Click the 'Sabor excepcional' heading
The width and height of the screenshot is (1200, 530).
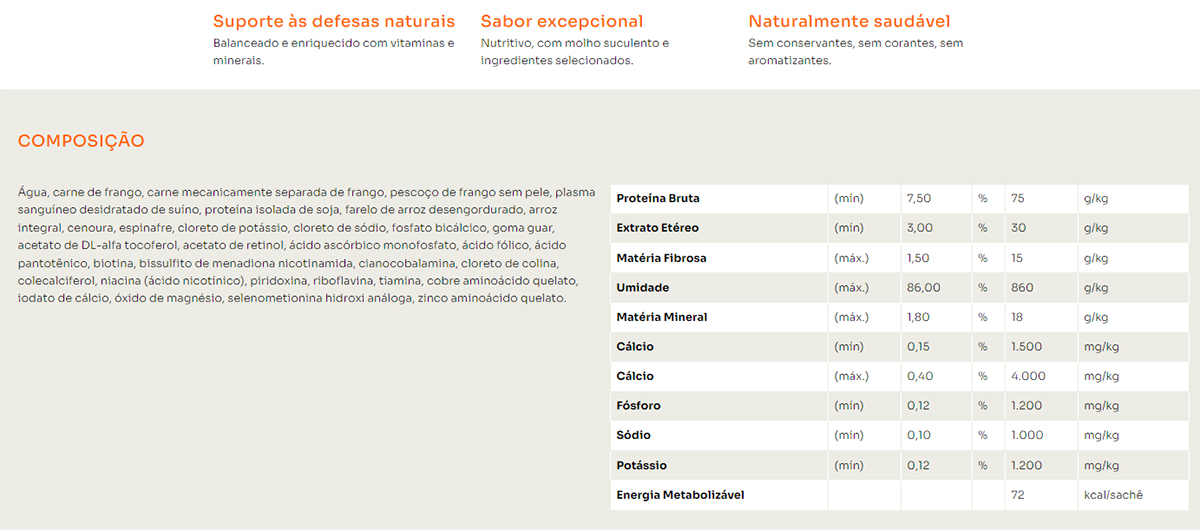point(561,21)
